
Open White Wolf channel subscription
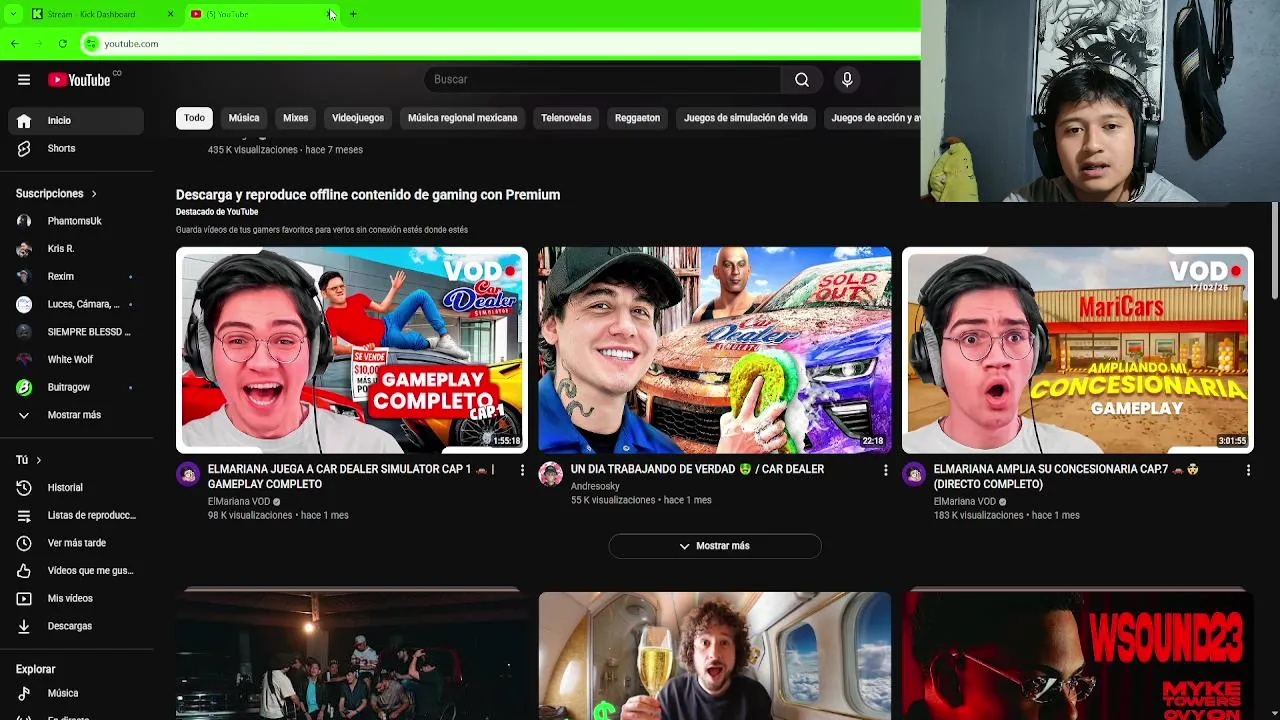[76, 360]
